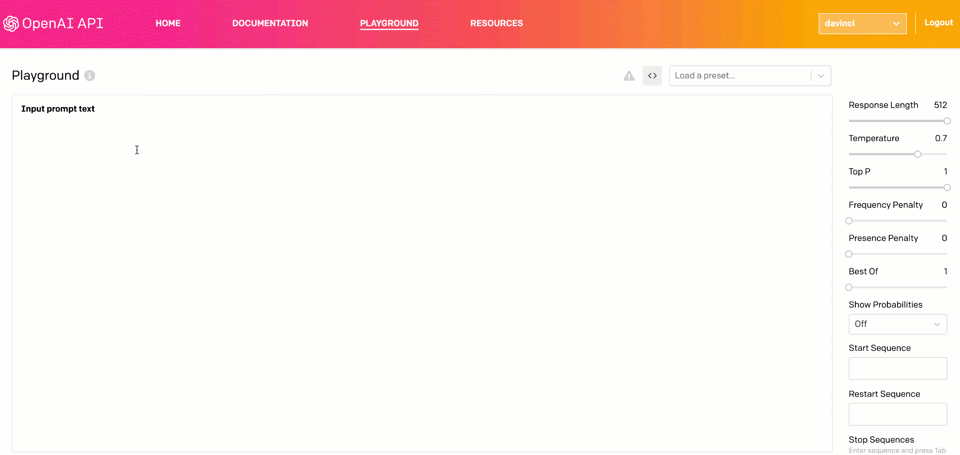Click the Frequency Penalty label

pos(886,205)
